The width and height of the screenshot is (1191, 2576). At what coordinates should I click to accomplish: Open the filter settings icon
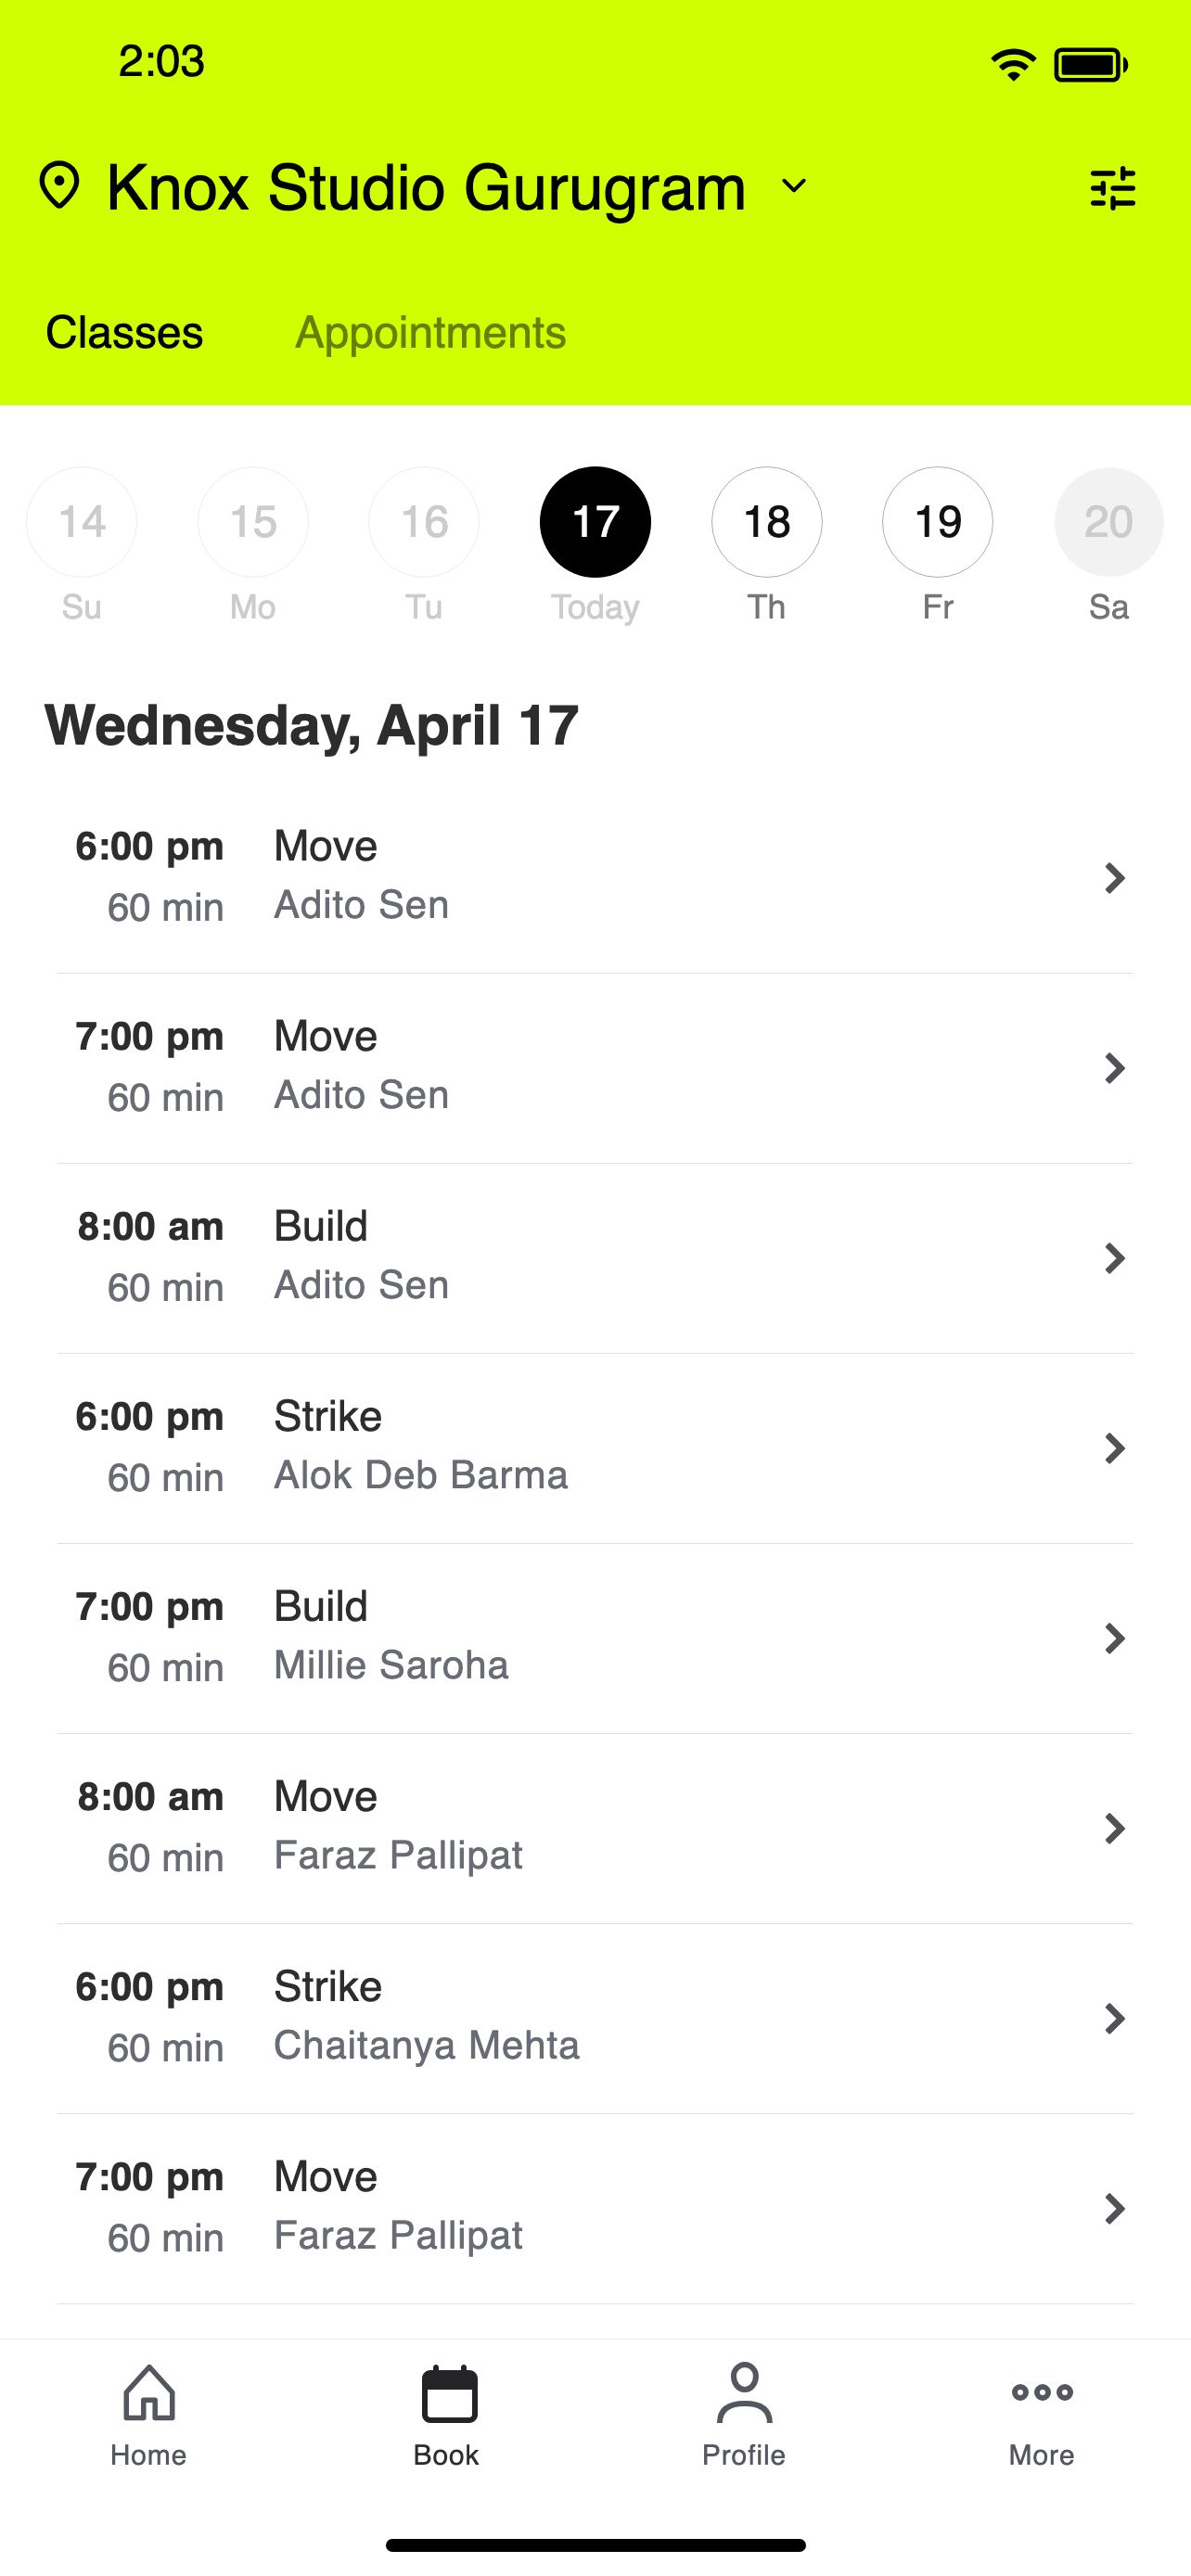click(1112, 187)
